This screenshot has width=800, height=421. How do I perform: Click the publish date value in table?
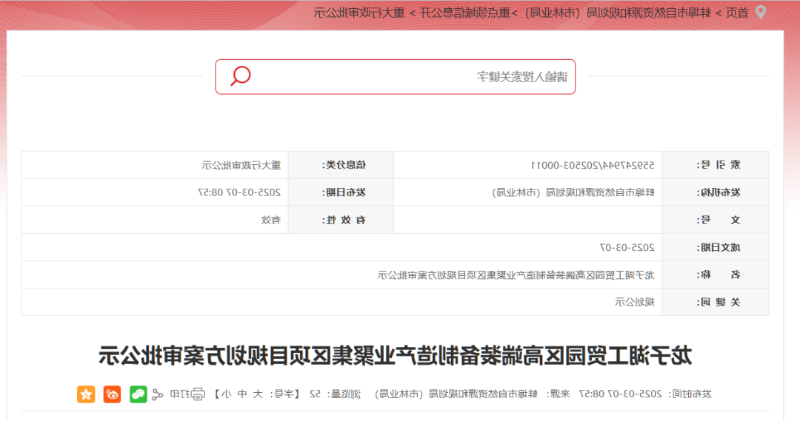(239, 192)
